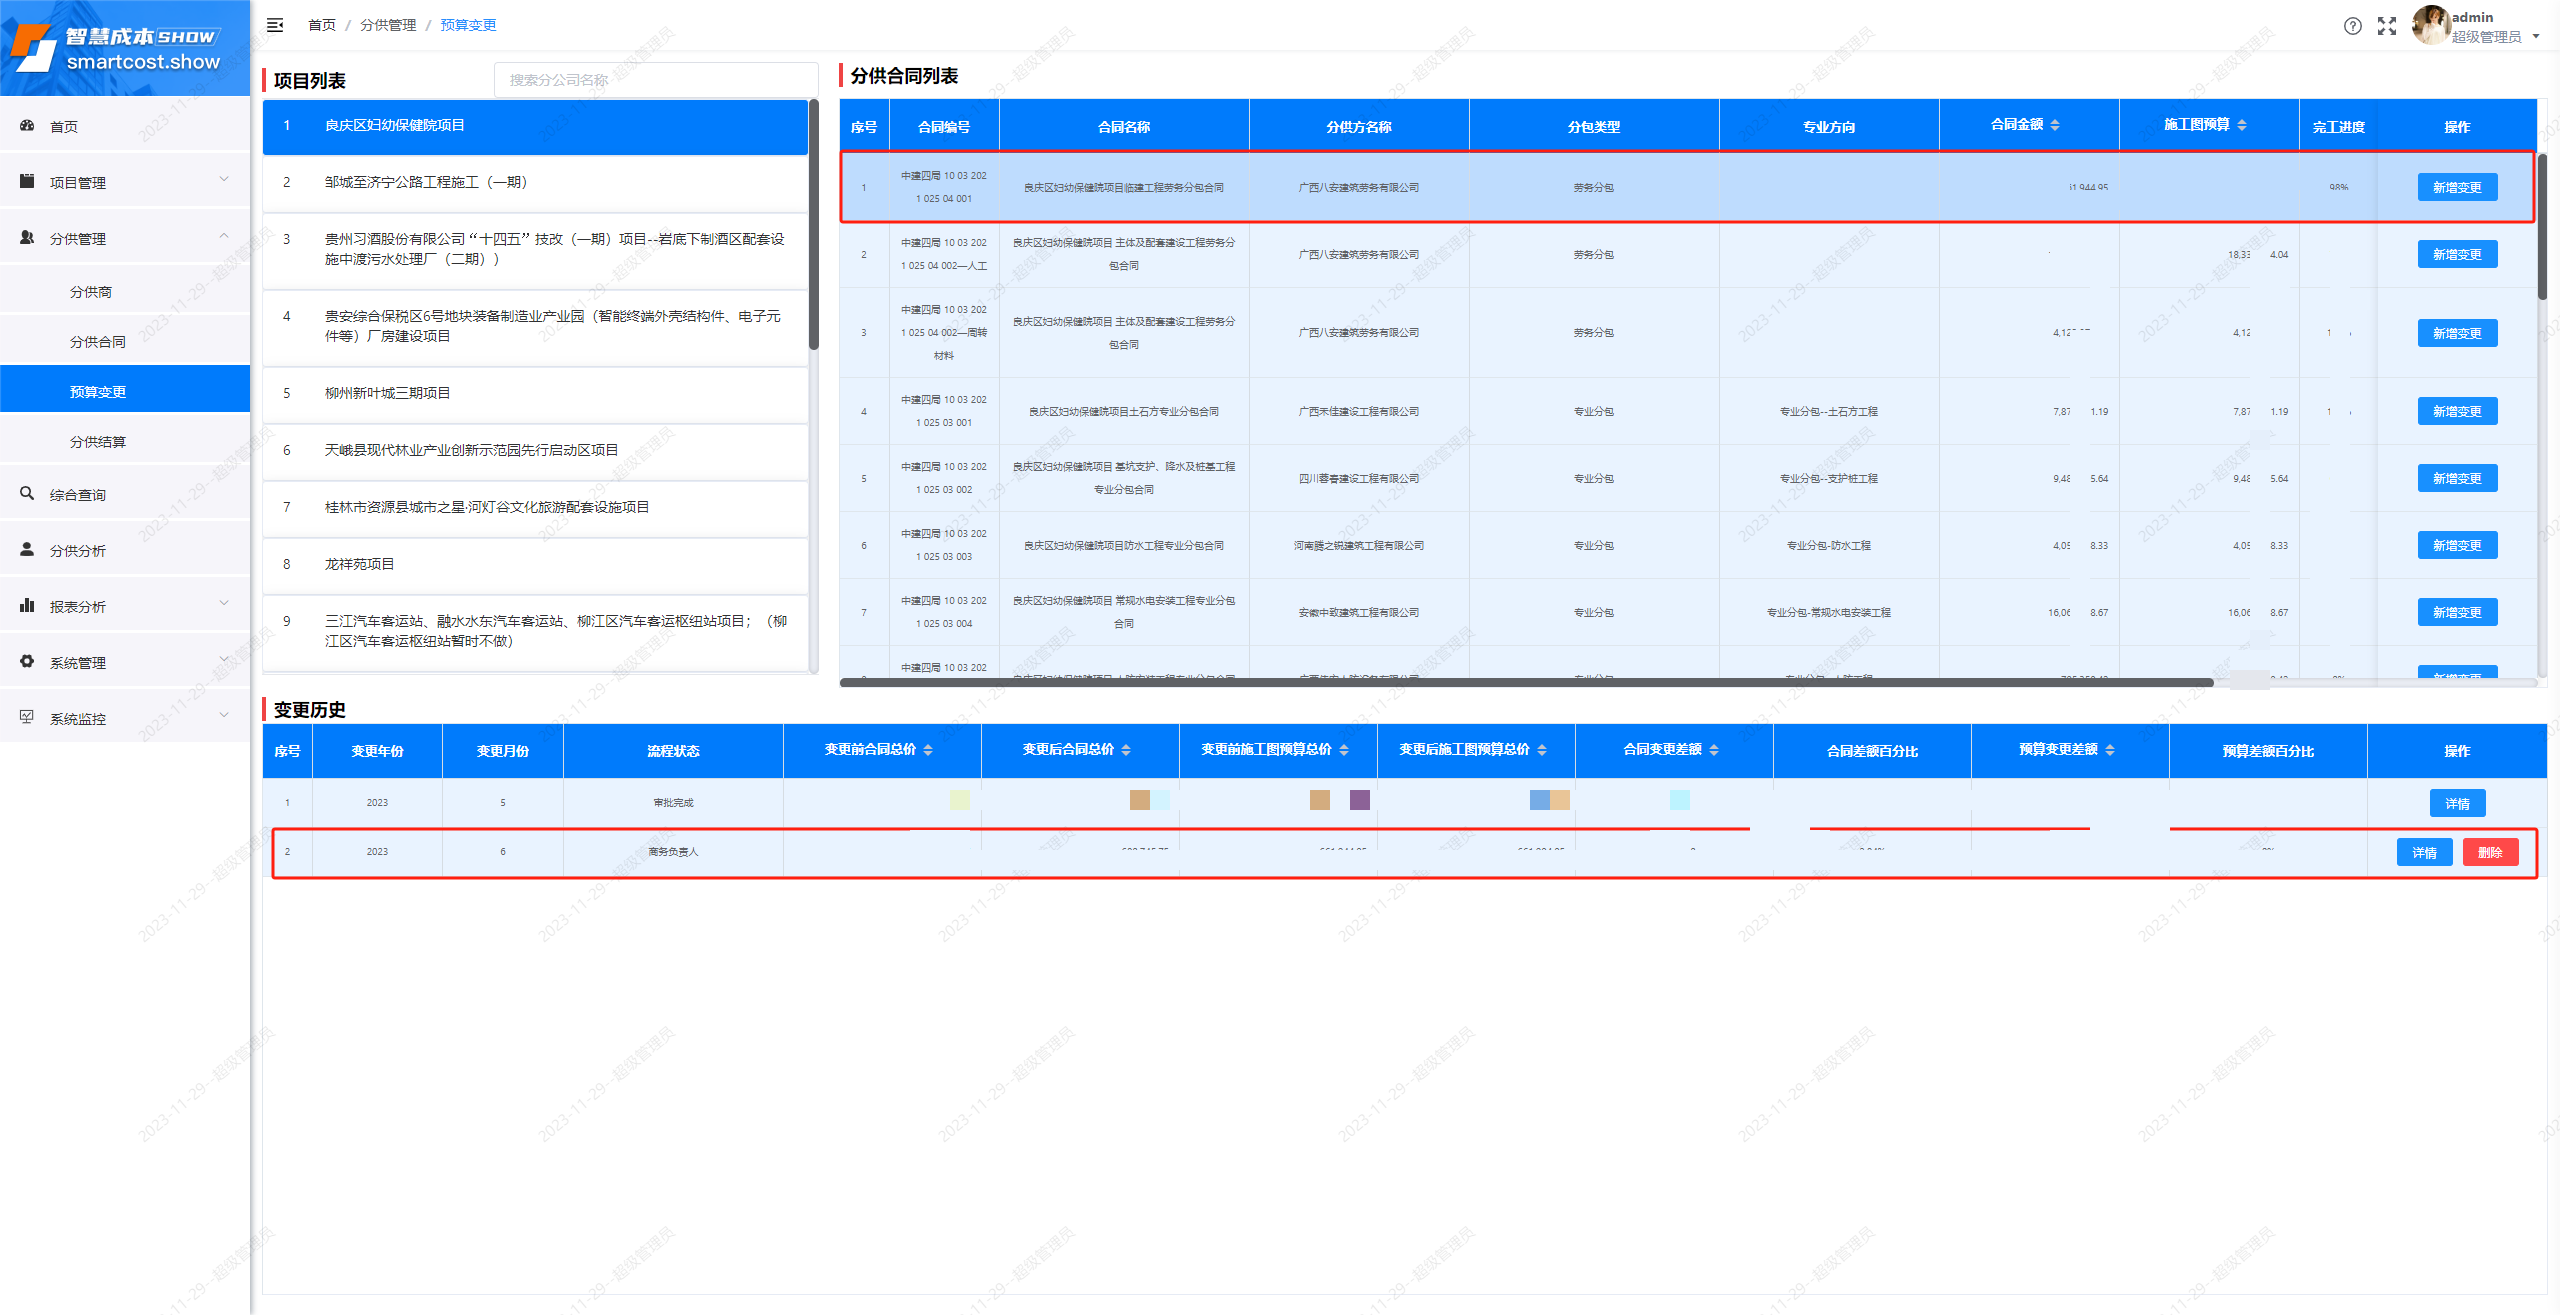Click the red 删除 button
Screen dimensions: 2560x1315
[2489, 852]
